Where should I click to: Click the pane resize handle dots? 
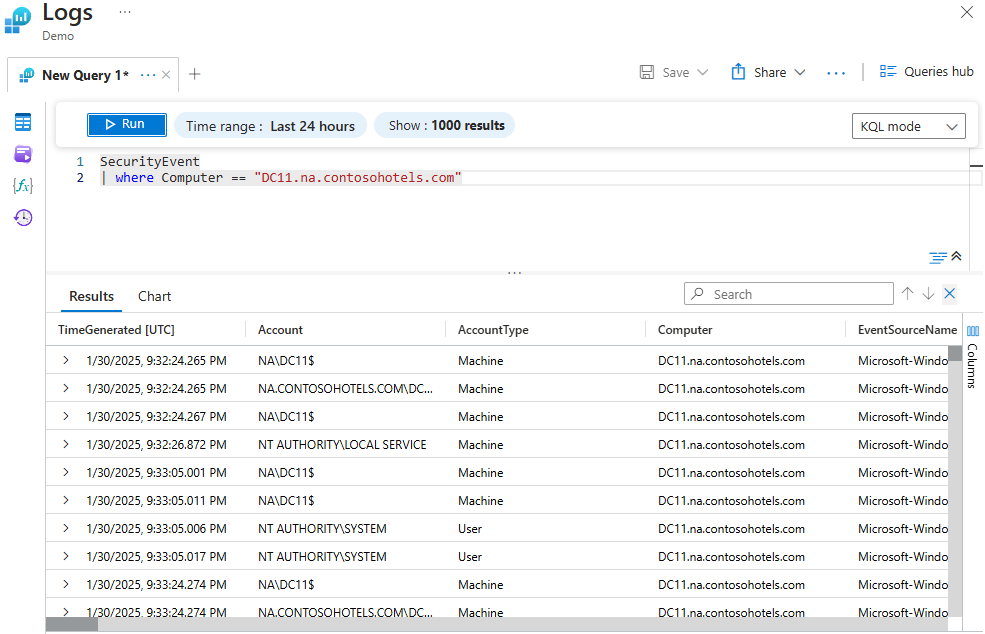click(x=514, y=273)
